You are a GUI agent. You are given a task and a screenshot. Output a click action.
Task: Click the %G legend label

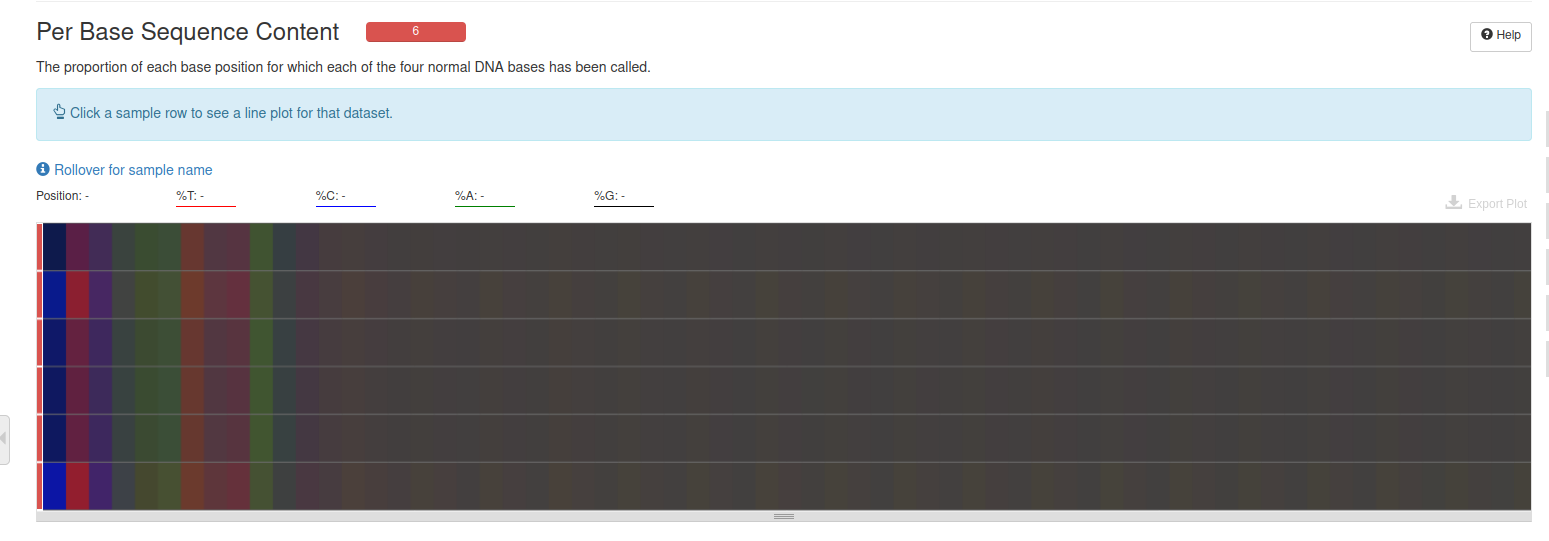pyautogui.click(x=609, y=196)
